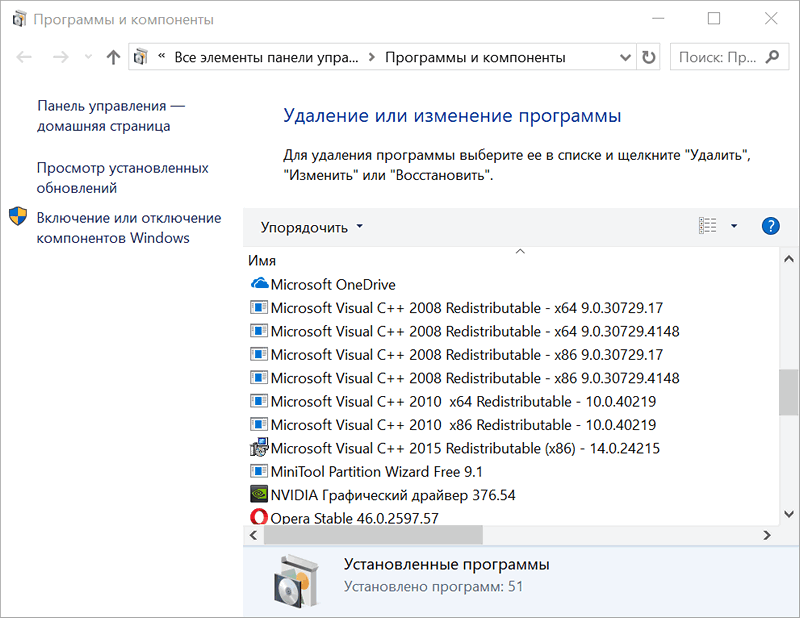This screenshot has width=800, height=618.
Task: Click icon of Visual C++ 2008 x64 9.0.30729.17
Action: (x=259, y=307)
